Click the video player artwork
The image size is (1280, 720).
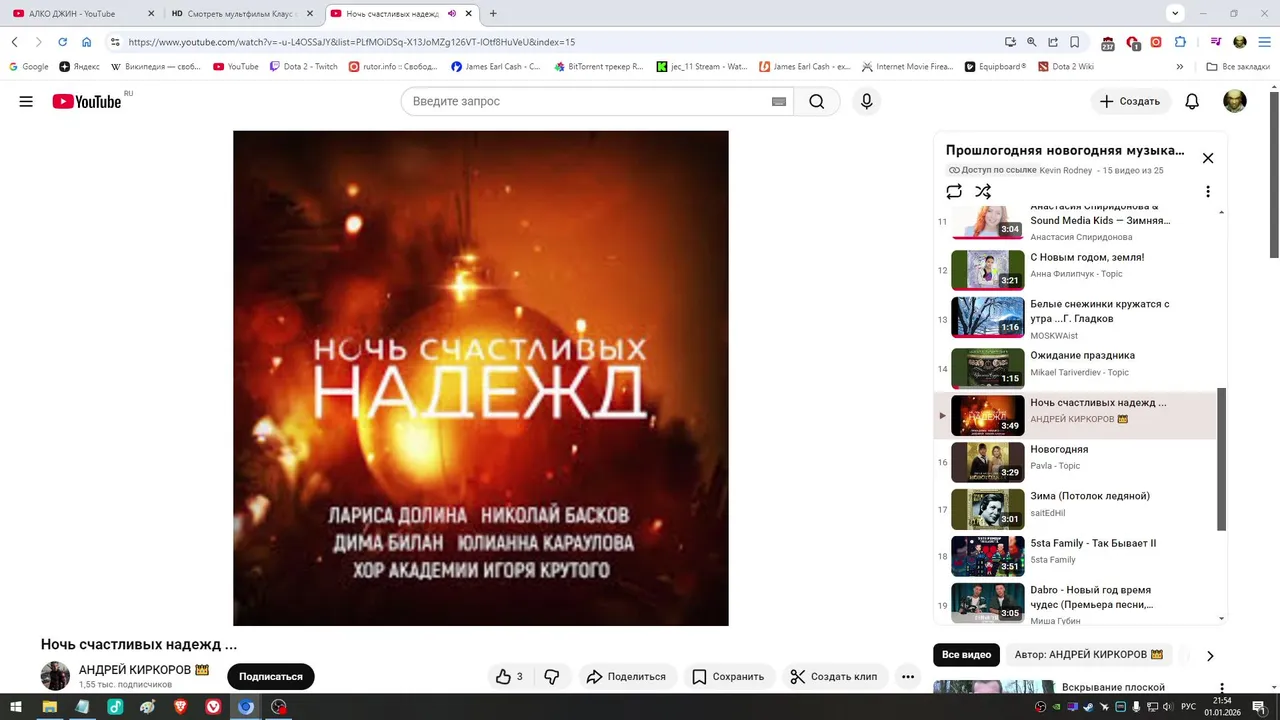480,378
